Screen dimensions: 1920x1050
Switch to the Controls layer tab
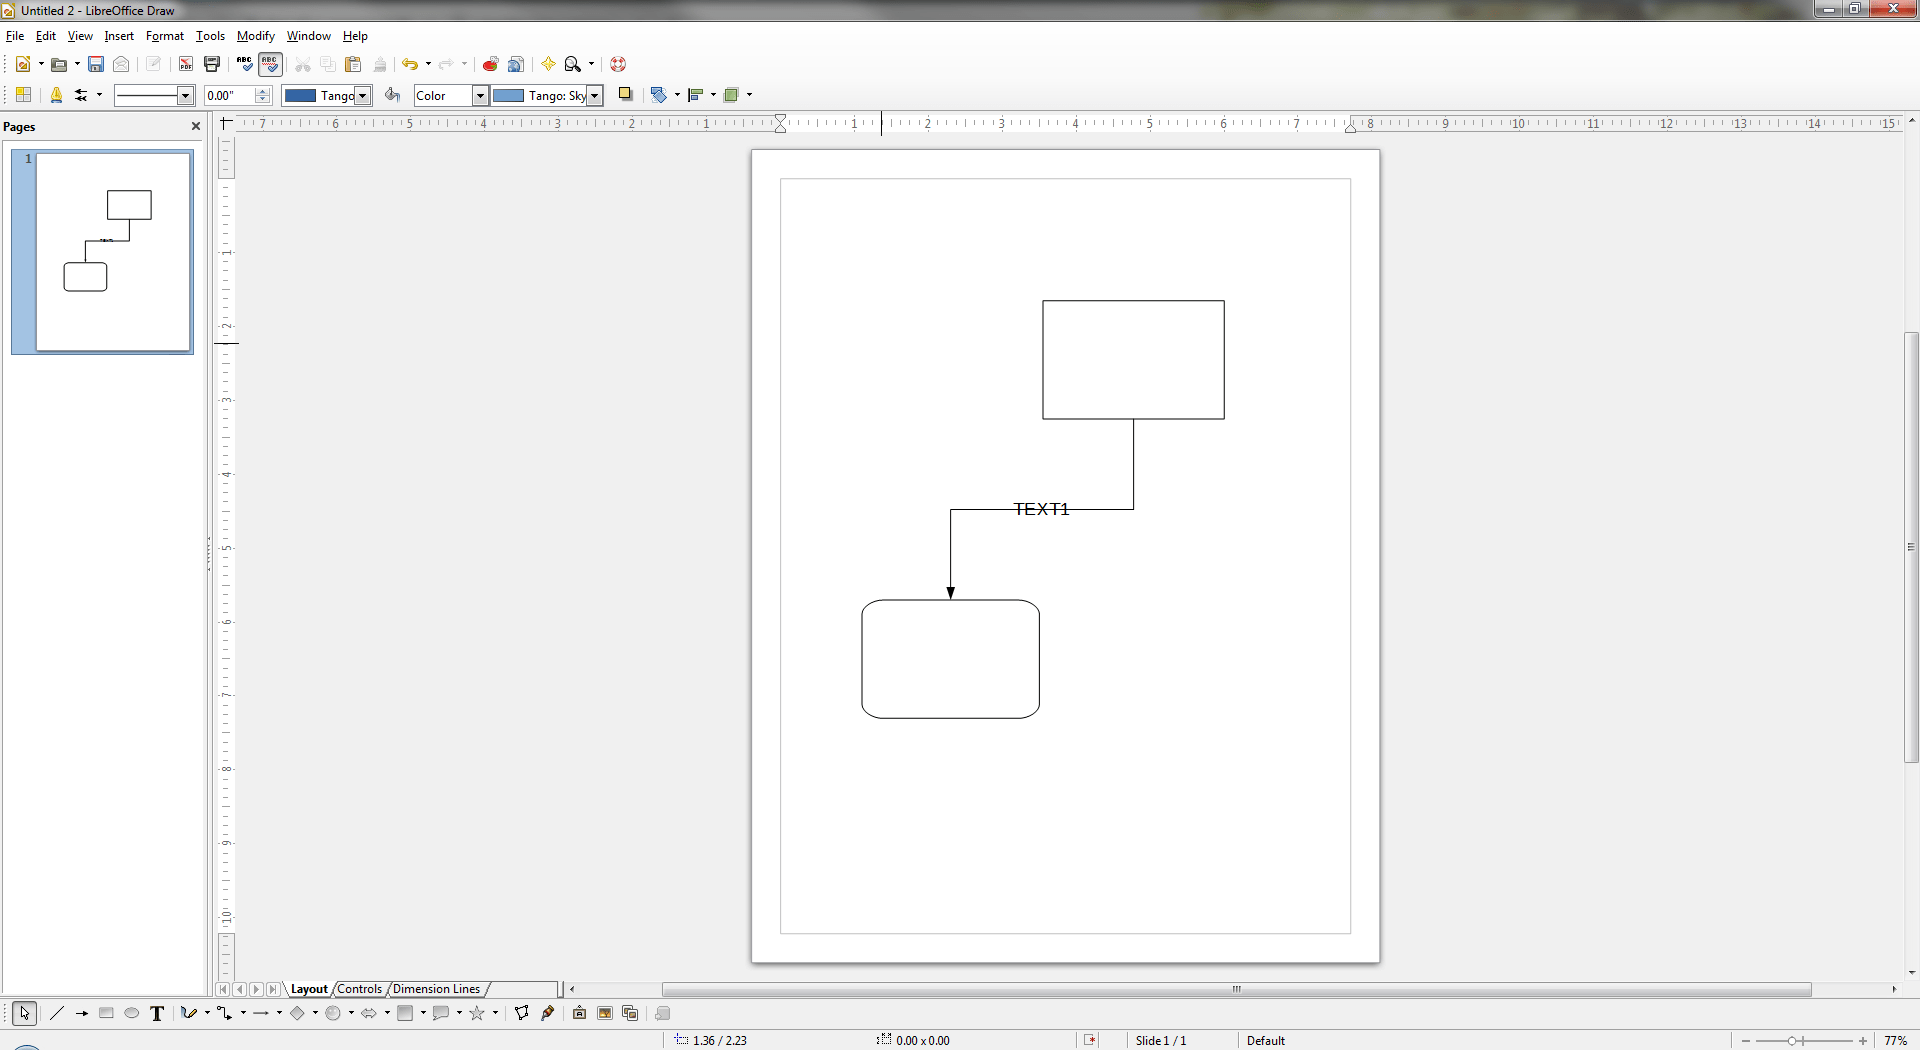tap(360, 989)
